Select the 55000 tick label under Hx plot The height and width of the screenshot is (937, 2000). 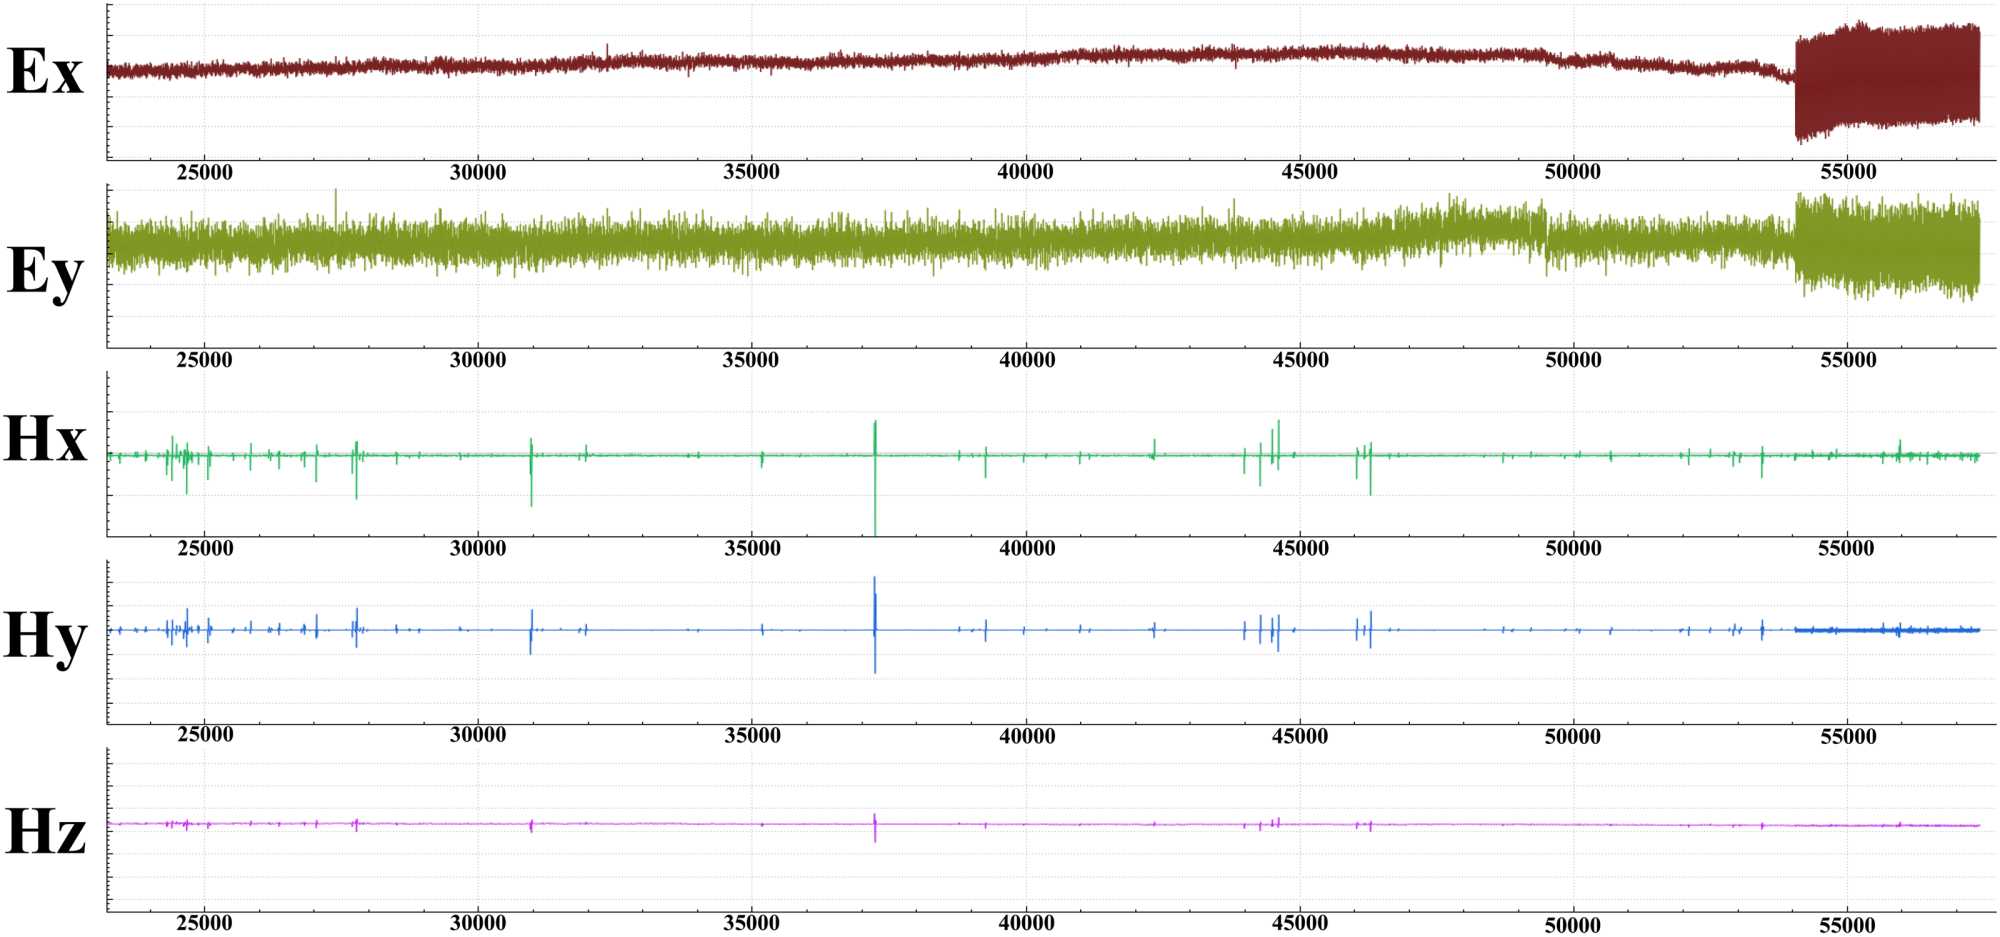click(x=1846, y=548)
